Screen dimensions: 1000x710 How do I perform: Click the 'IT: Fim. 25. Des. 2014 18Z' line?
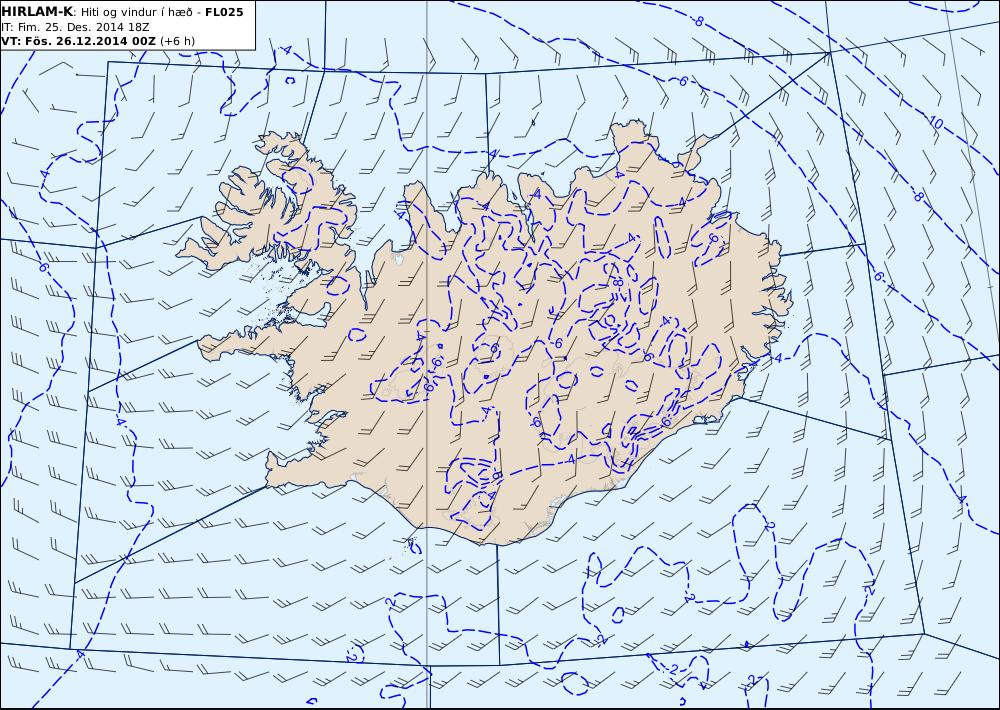[75, 27]
